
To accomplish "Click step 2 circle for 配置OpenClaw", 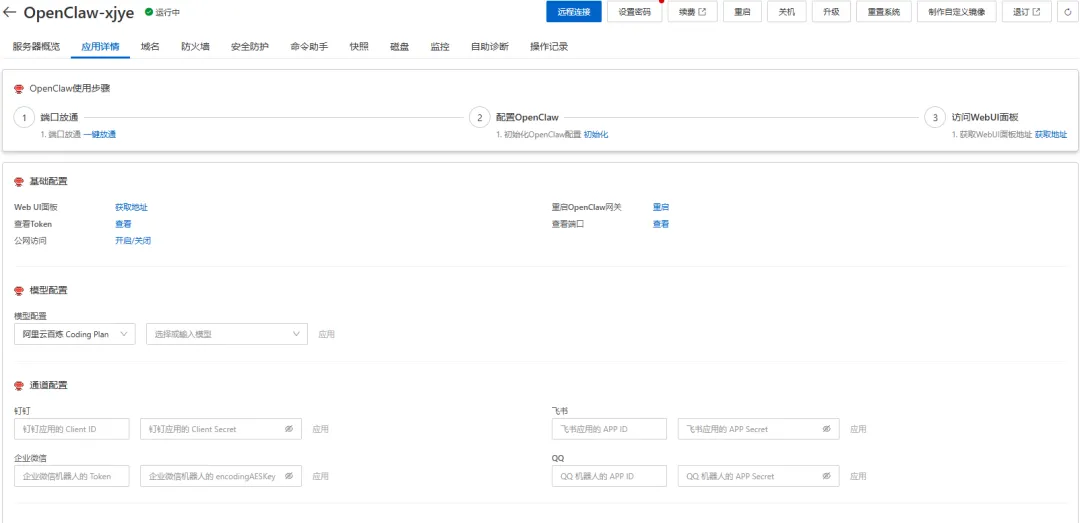I will (479, 118).
